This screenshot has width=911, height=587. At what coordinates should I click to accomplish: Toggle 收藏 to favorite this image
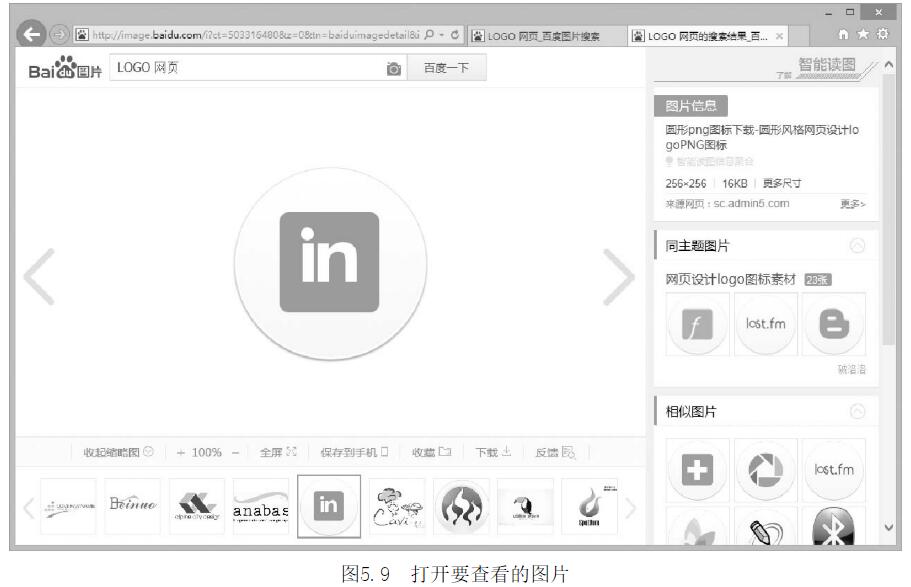[x=431, y=452]
